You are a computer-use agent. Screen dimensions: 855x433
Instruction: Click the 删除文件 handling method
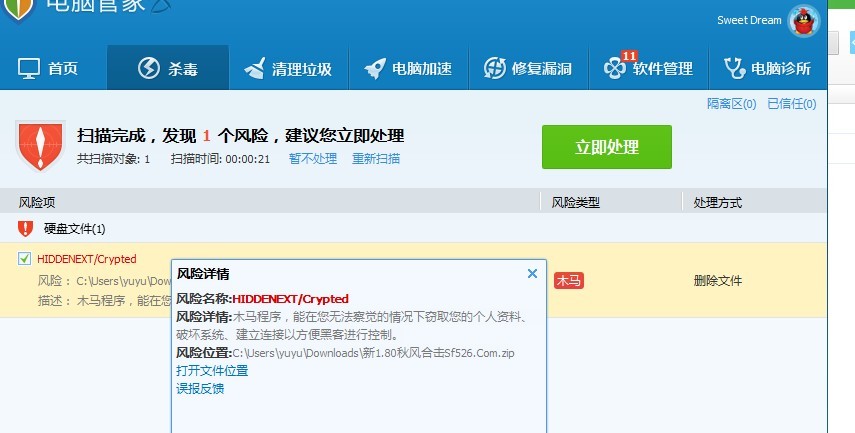(x=718, y=281)
